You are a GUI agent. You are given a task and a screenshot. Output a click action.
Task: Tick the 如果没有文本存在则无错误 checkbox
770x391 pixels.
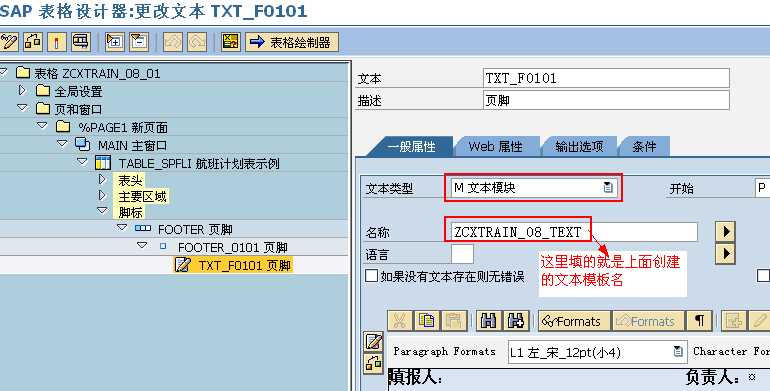click(x=372, y=276)
